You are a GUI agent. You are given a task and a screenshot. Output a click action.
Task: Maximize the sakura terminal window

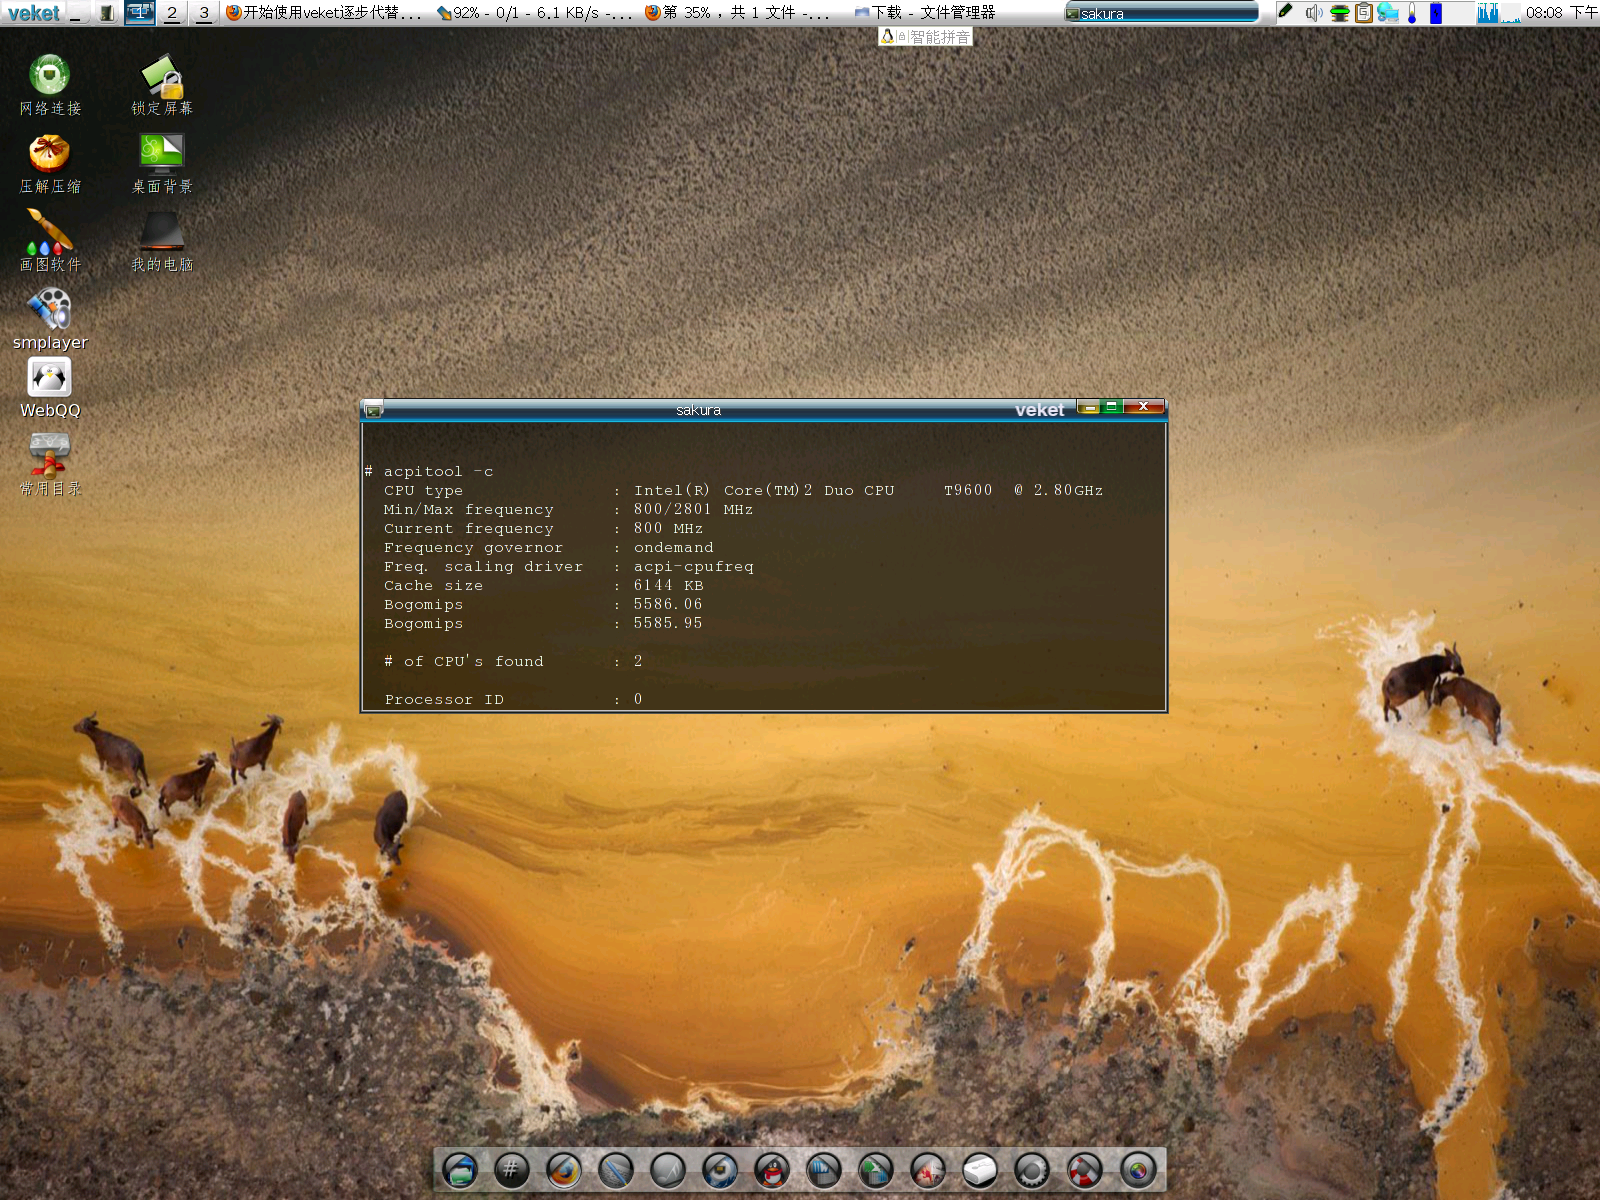tap(1111, 407)
